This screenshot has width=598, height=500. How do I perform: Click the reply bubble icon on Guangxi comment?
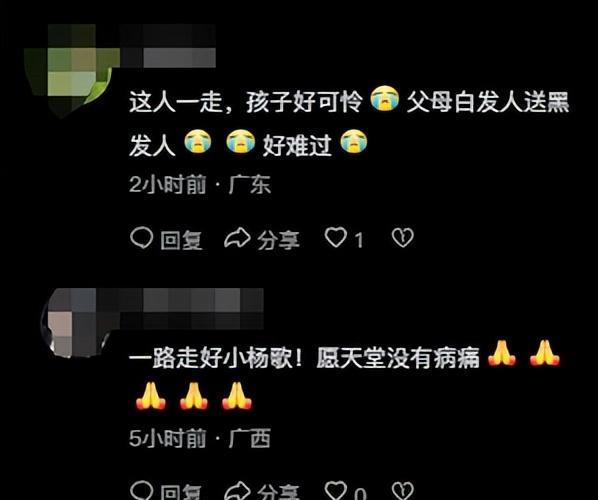[141, 490]
